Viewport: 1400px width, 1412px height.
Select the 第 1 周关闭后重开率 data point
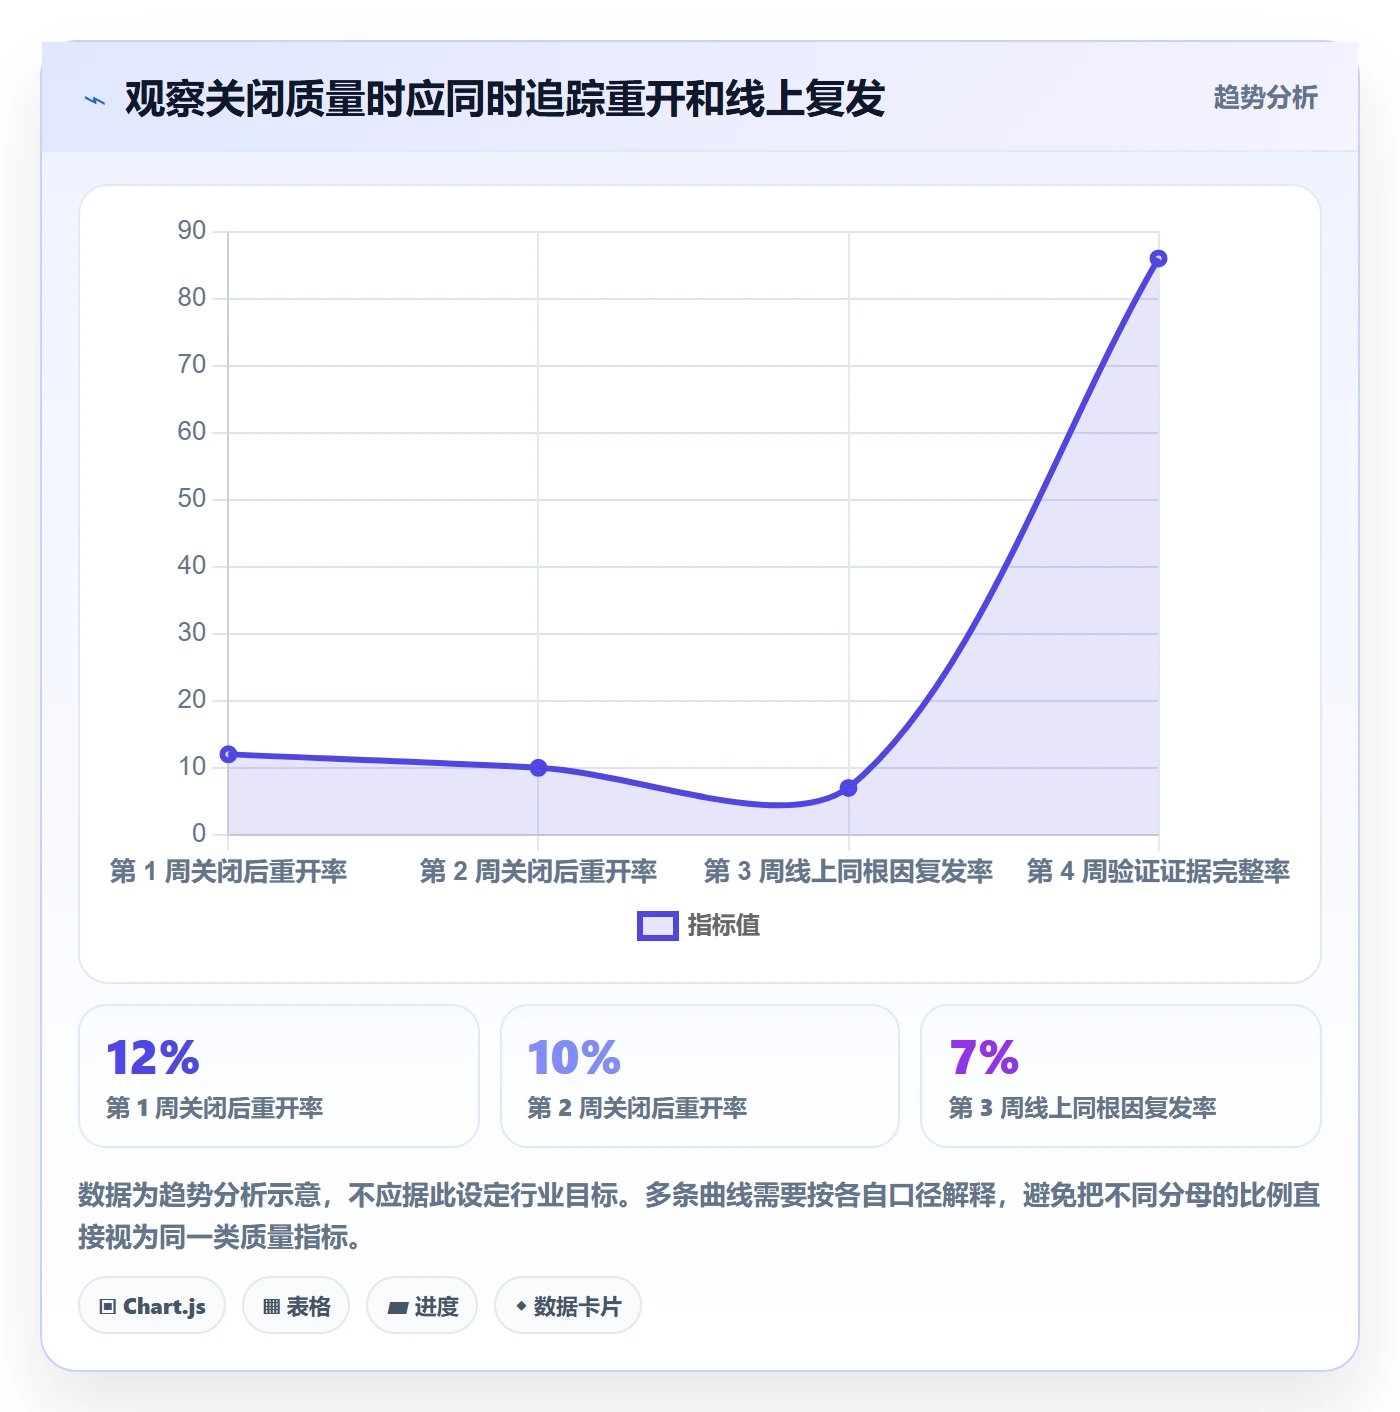click(228, 754)
